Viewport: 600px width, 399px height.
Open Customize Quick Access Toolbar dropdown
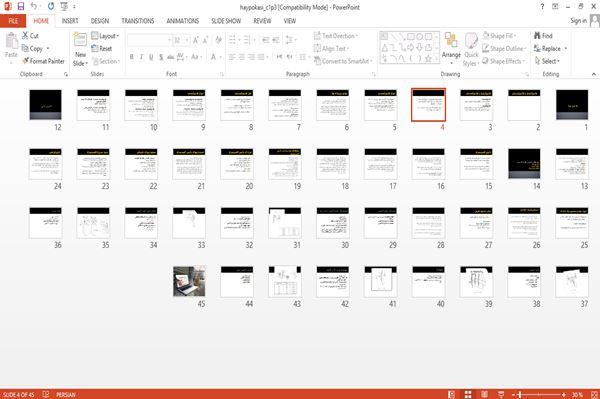pos(74,7)
